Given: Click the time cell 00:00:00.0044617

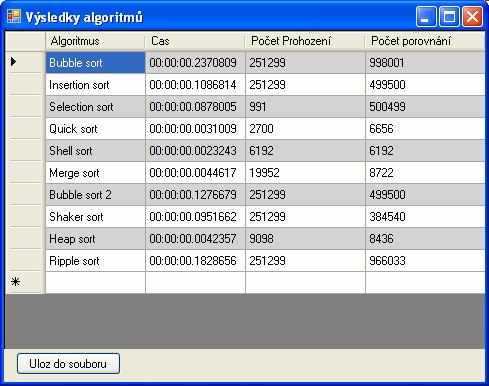Looking at the screenshot, I should tap(195, 173).
